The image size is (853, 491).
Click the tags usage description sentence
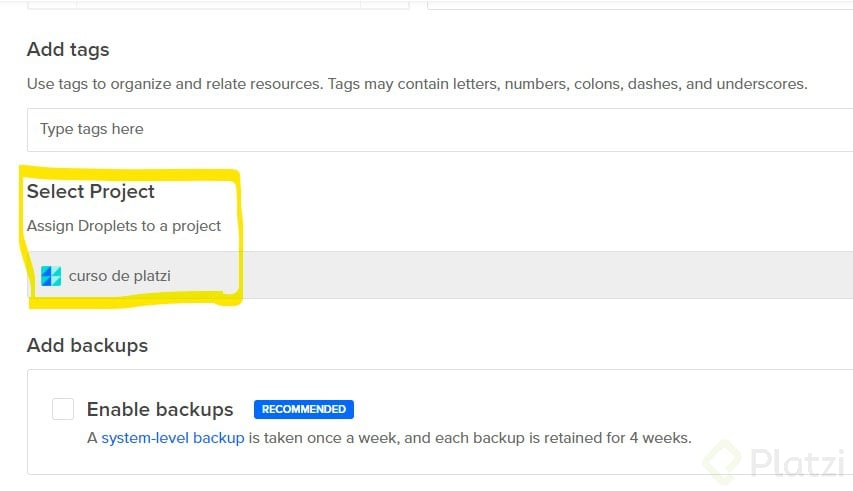tap(417, 84)
